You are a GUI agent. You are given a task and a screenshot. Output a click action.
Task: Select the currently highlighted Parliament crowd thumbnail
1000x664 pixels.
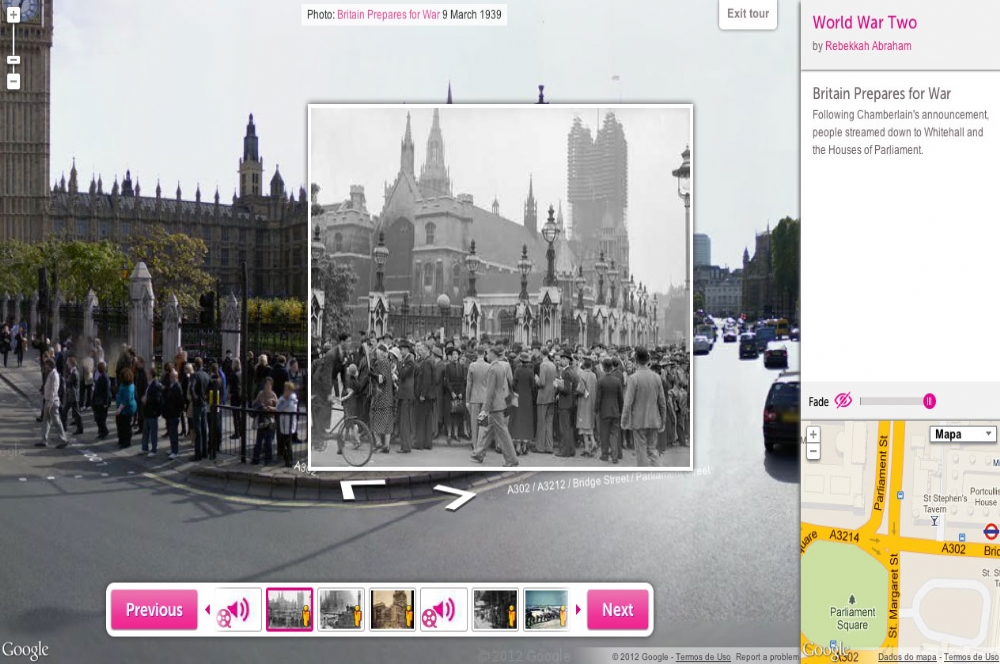point(290,610)
